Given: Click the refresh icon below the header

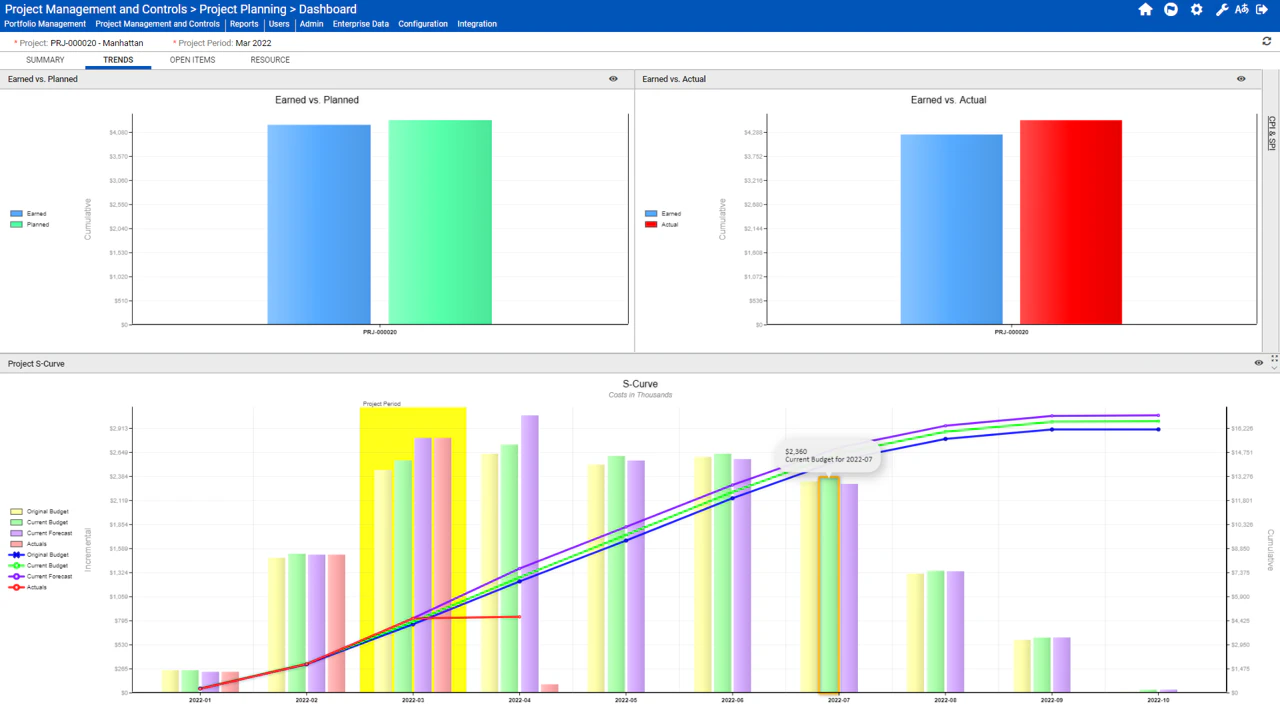Looking at the screenshot, I should pos(1266,42).
